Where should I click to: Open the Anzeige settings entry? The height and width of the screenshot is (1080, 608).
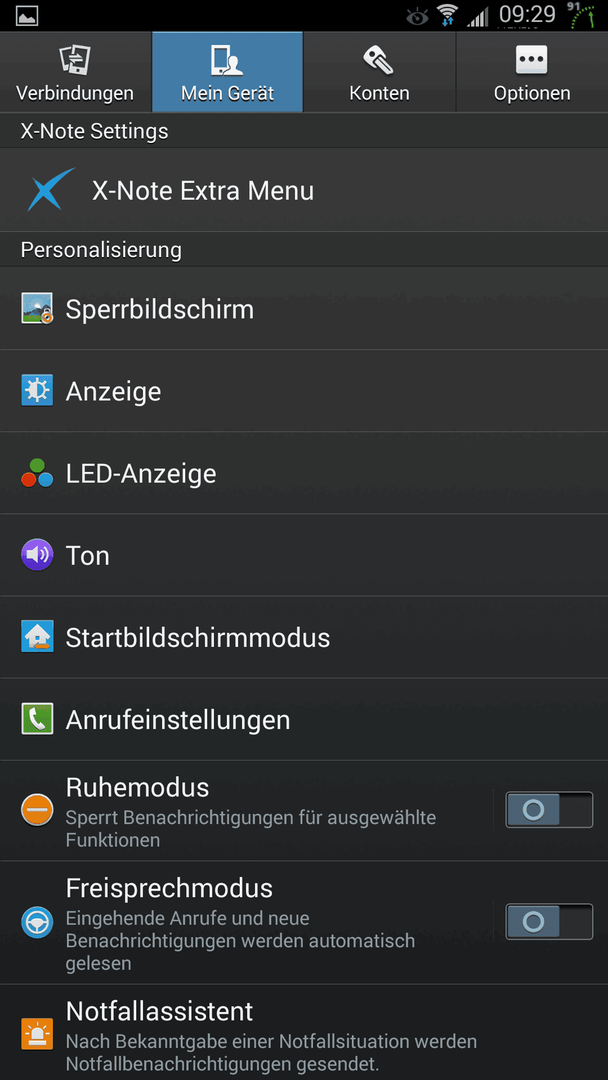304,391
